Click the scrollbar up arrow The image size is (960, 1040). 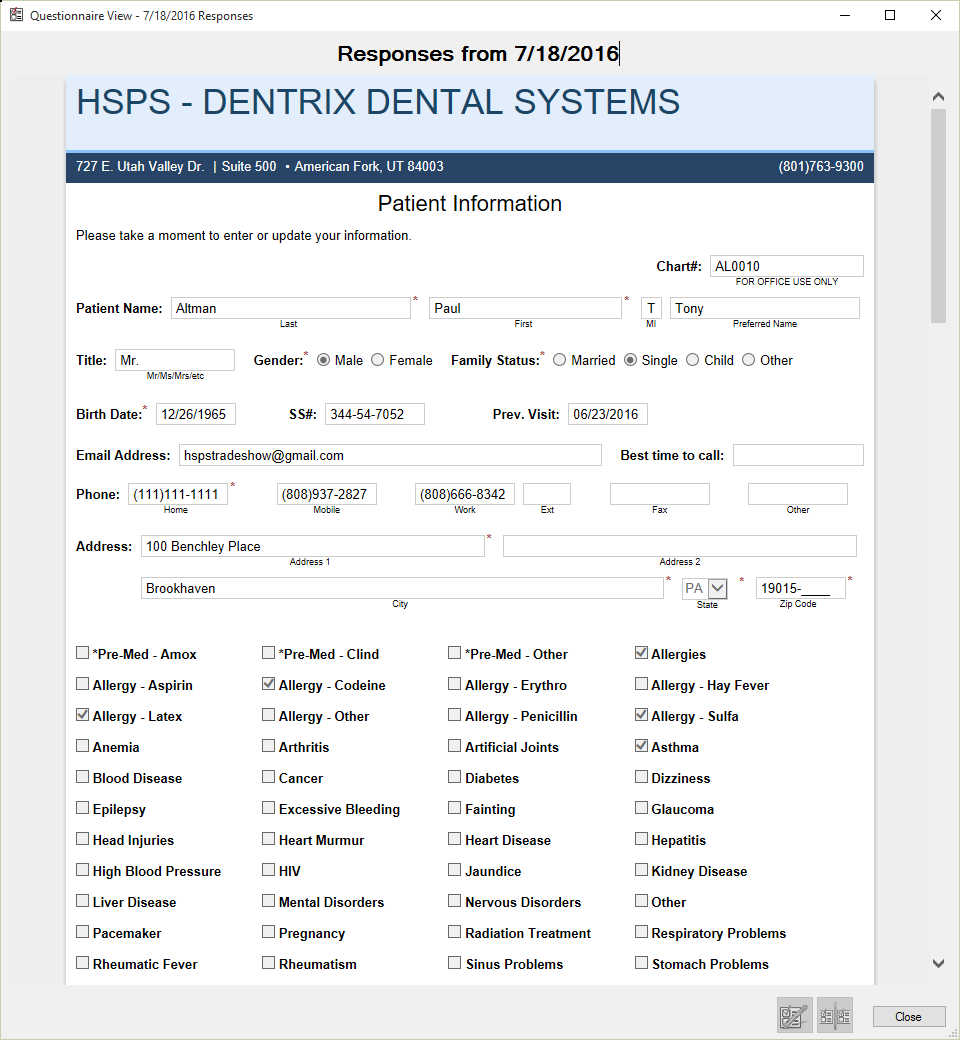coord(938,97)
